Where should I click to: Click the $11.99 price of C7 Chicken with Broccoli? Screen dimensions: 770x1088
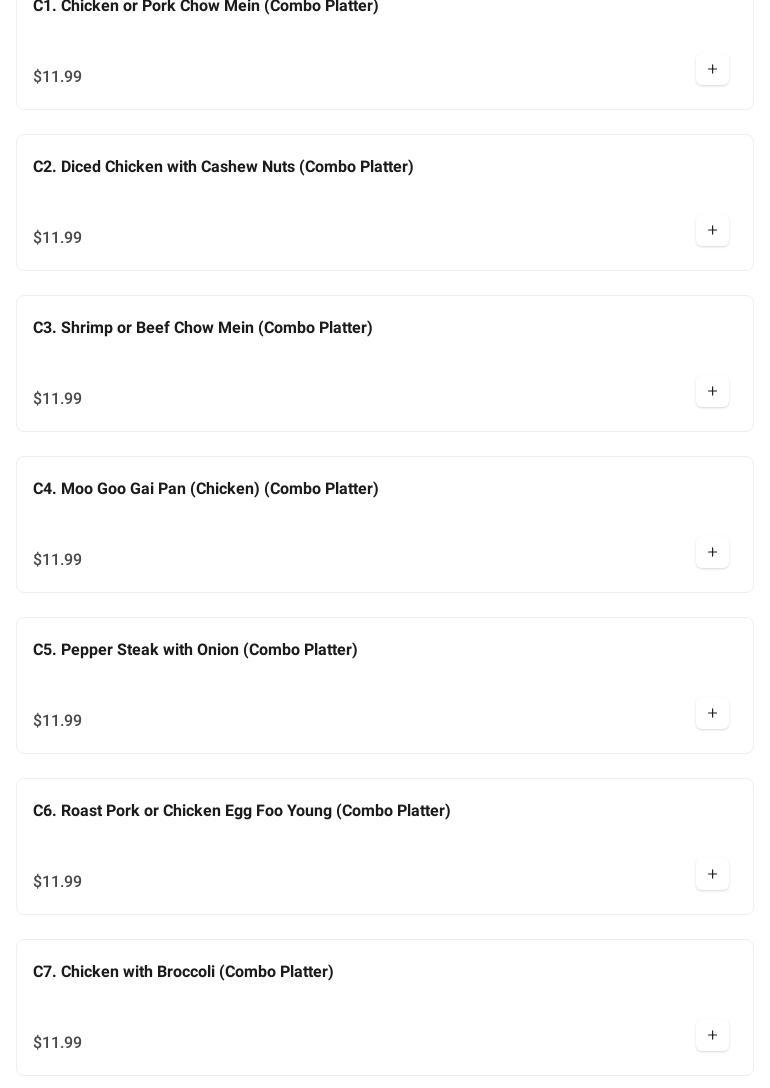(x=58, y=1043)
